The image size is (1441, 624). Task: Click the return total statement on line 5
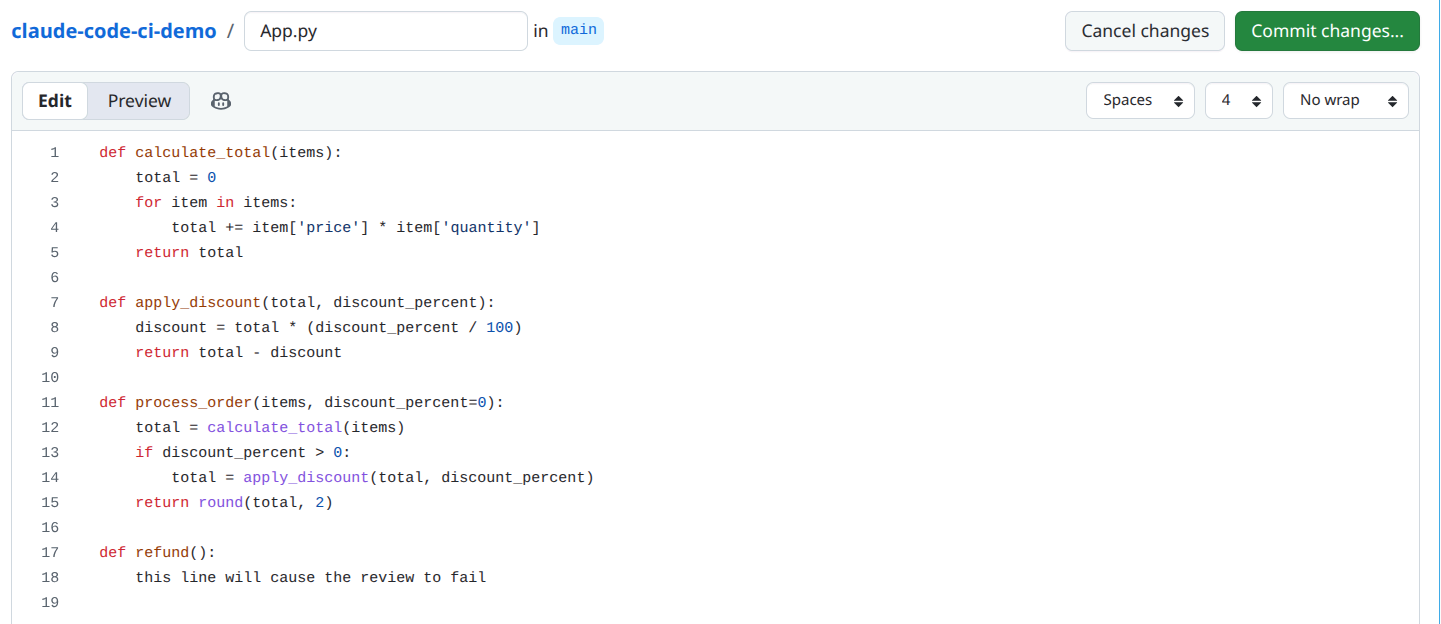pos(188,252)
